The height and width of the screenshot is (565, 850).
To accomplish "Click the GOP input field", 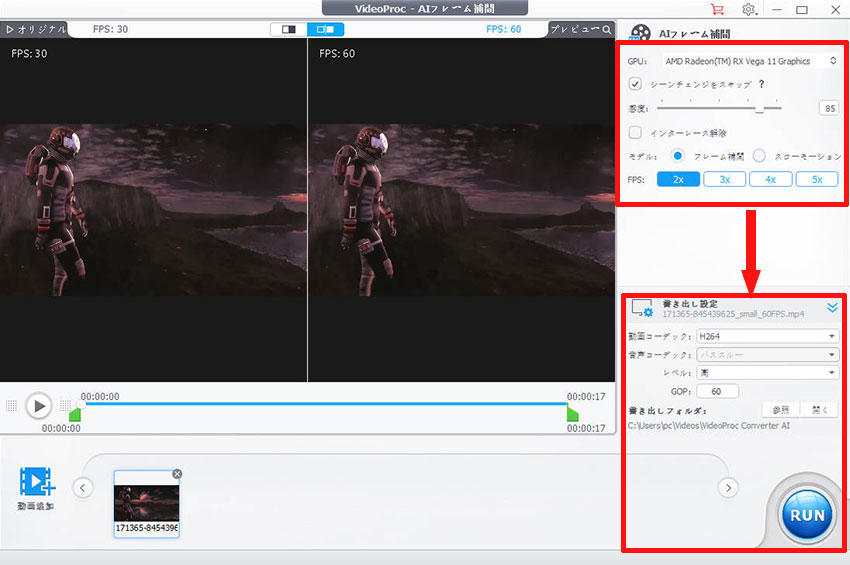I will coord(717,391).
